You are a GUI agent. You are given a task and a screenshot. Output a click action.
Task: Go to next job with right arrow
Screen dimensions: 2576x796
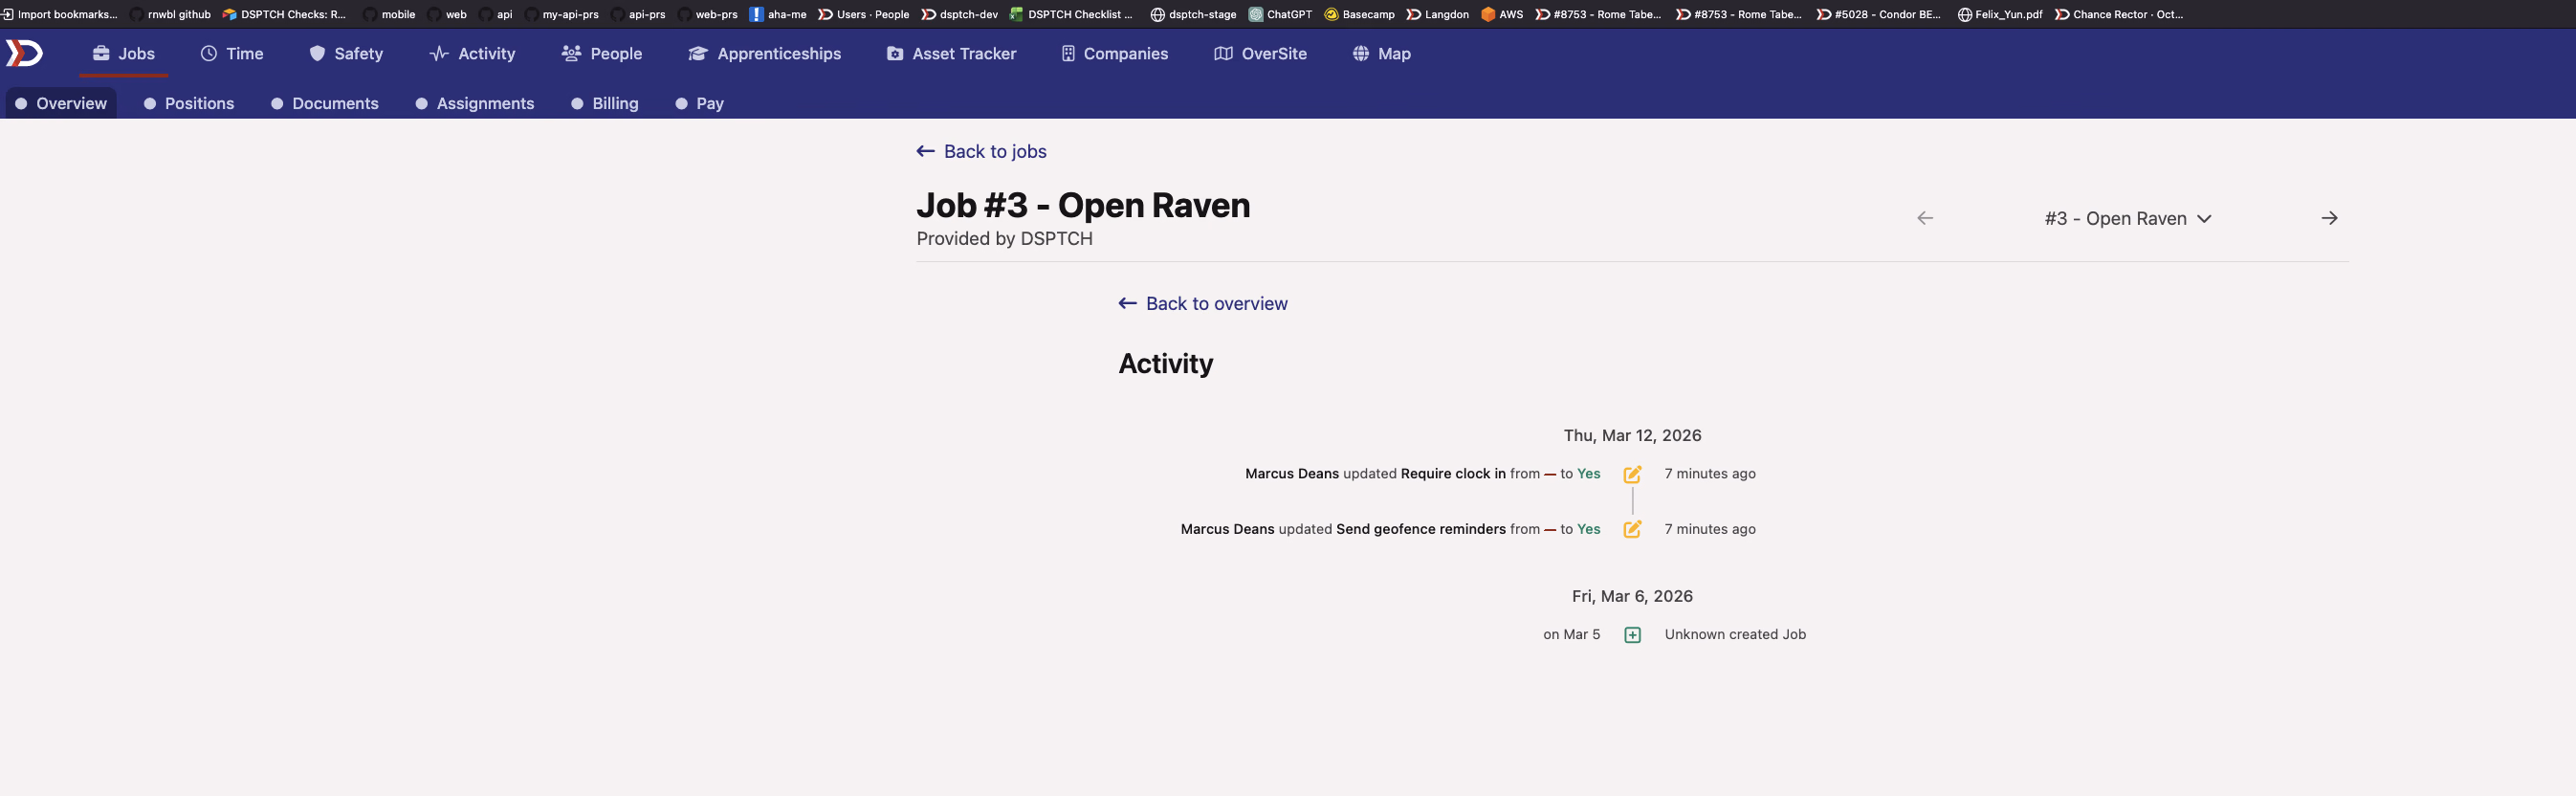coord(2329,218)
